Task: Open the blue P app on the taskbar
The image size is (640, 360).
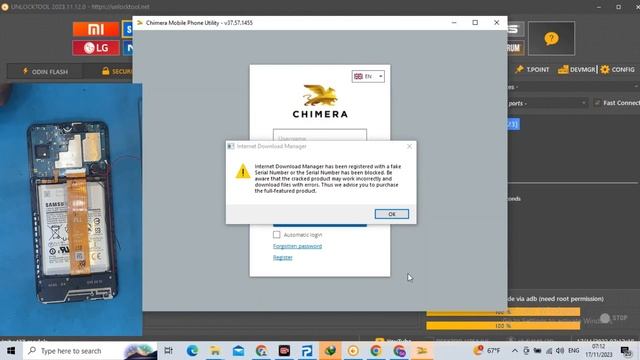Action: [x=307, y=351]
